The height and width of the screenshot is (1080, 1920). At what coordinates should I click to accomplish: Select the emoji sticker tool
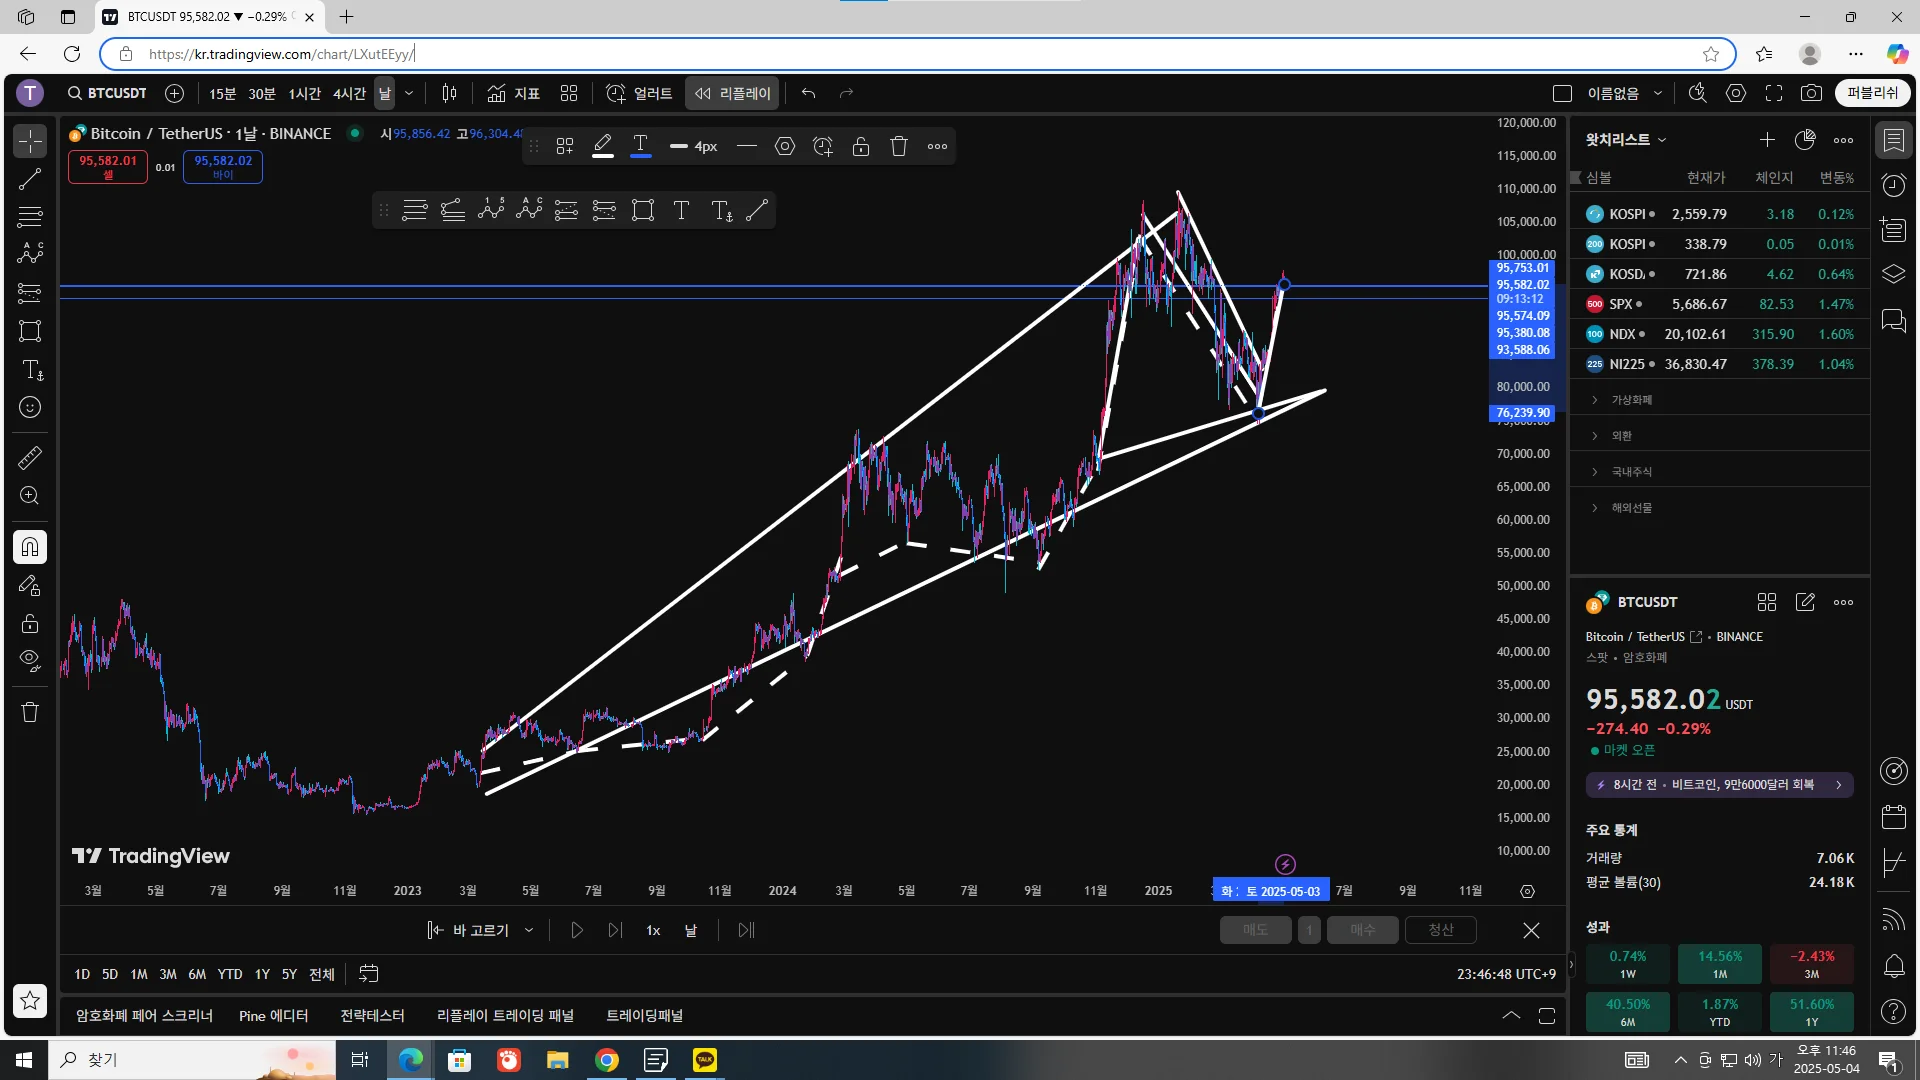click(x=30, y=407)
